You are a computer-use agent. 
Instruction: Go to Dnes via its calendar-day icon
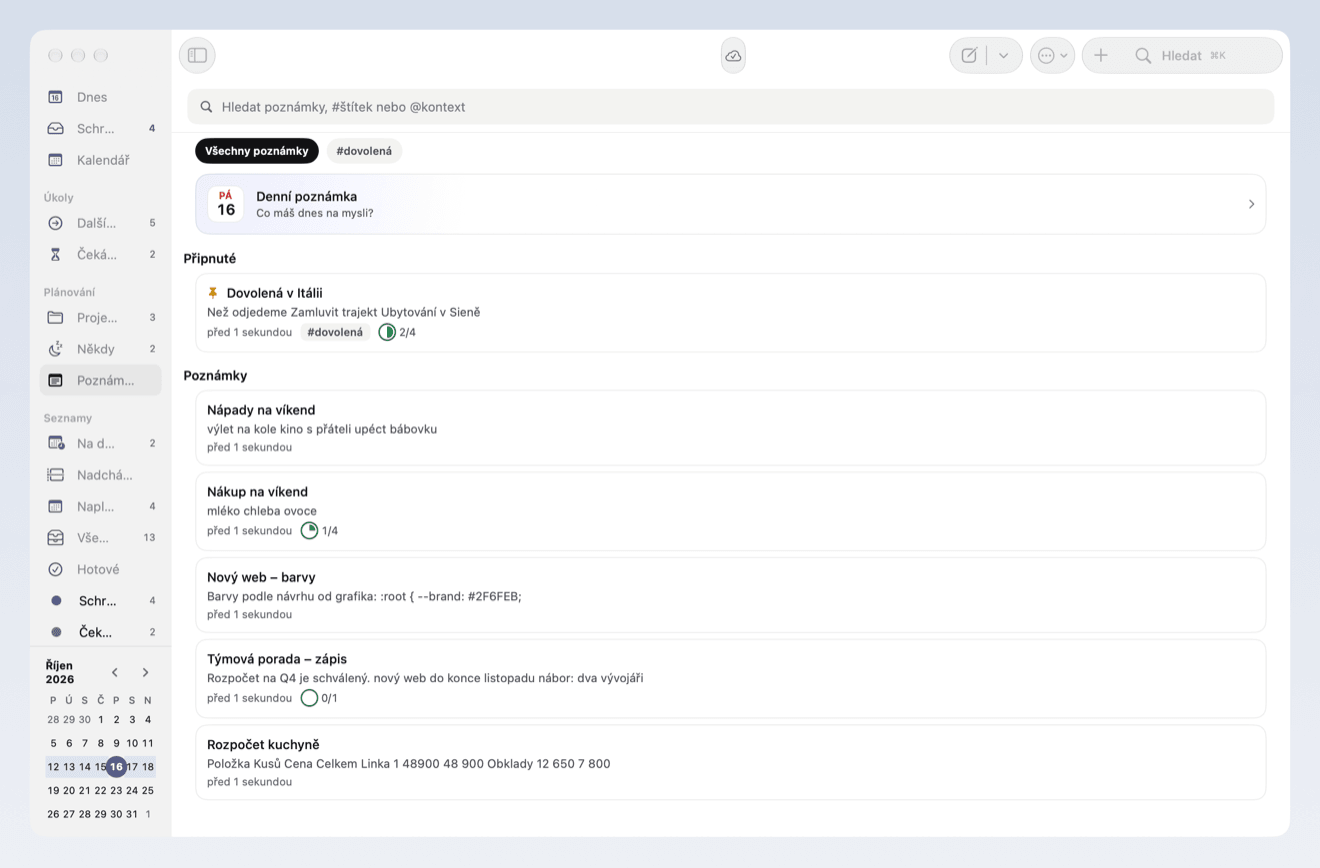tap(56, 97)
